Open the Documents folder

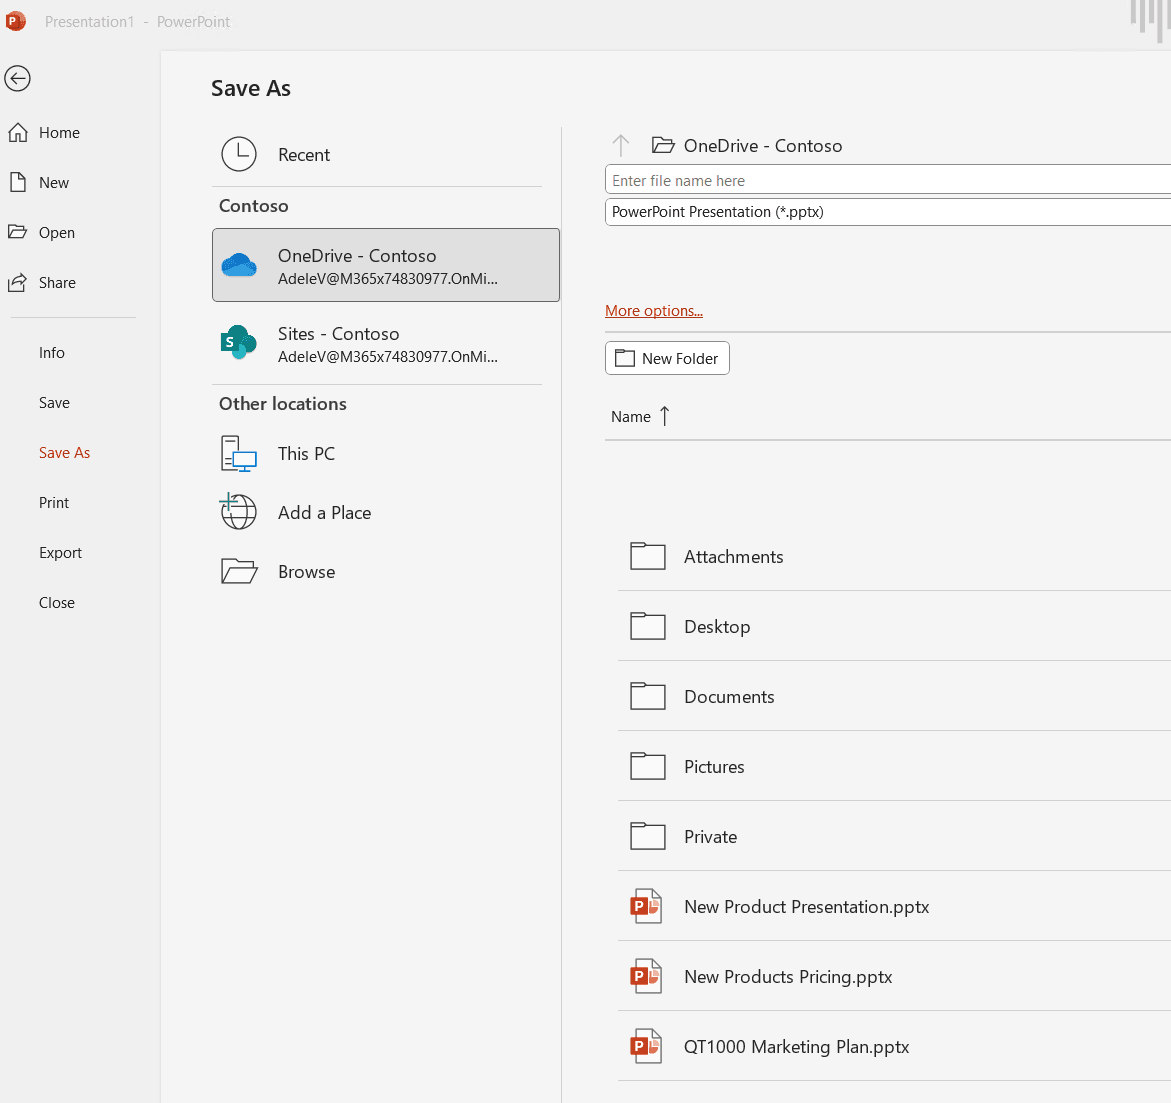pos(729,697)
